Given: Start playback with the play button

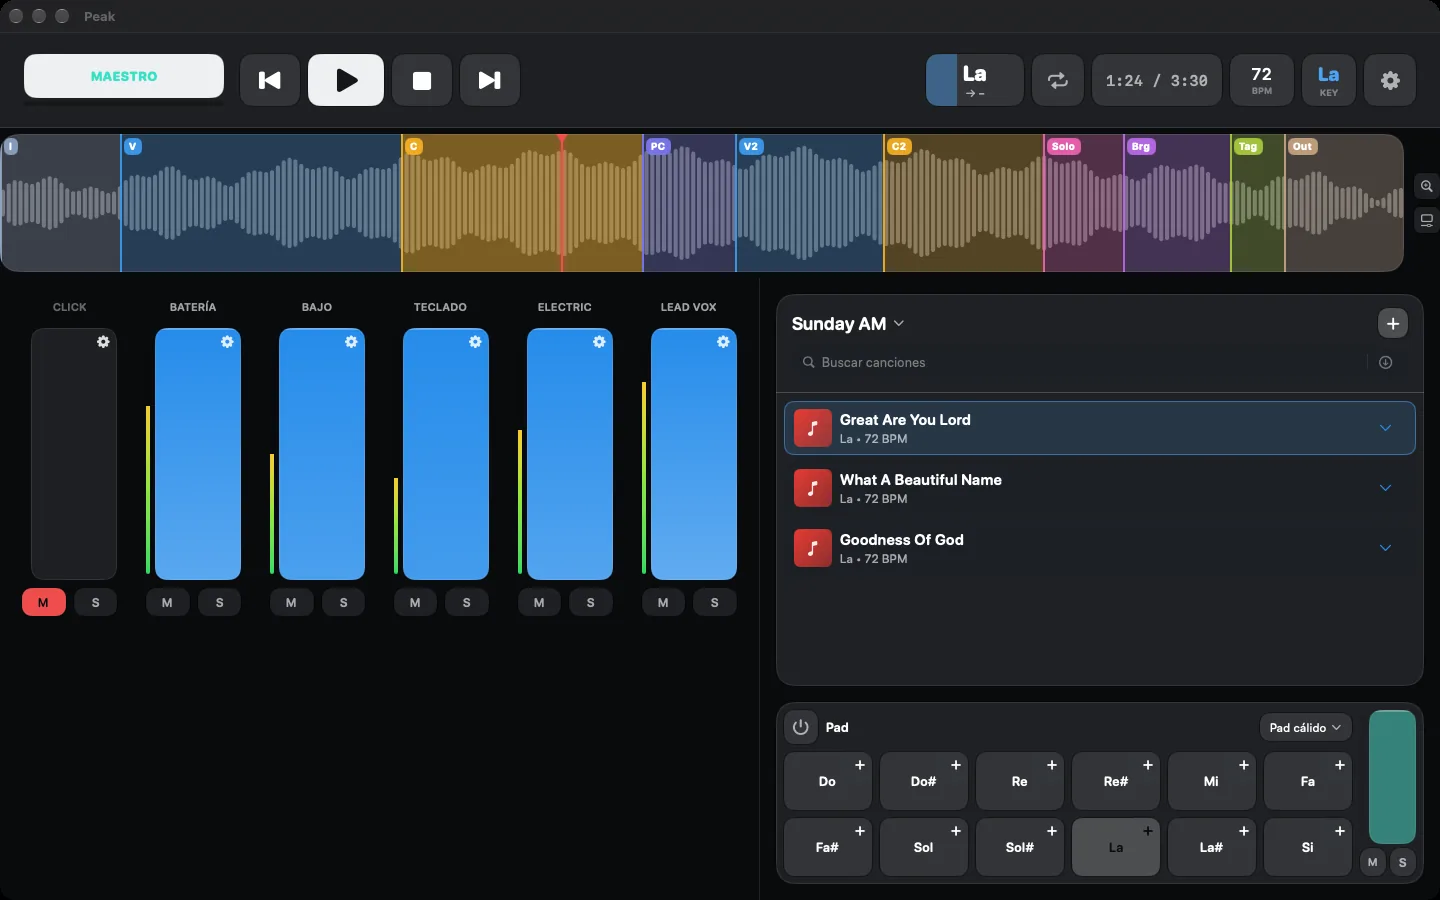Looking at the screenshot, I should (346, 80).
